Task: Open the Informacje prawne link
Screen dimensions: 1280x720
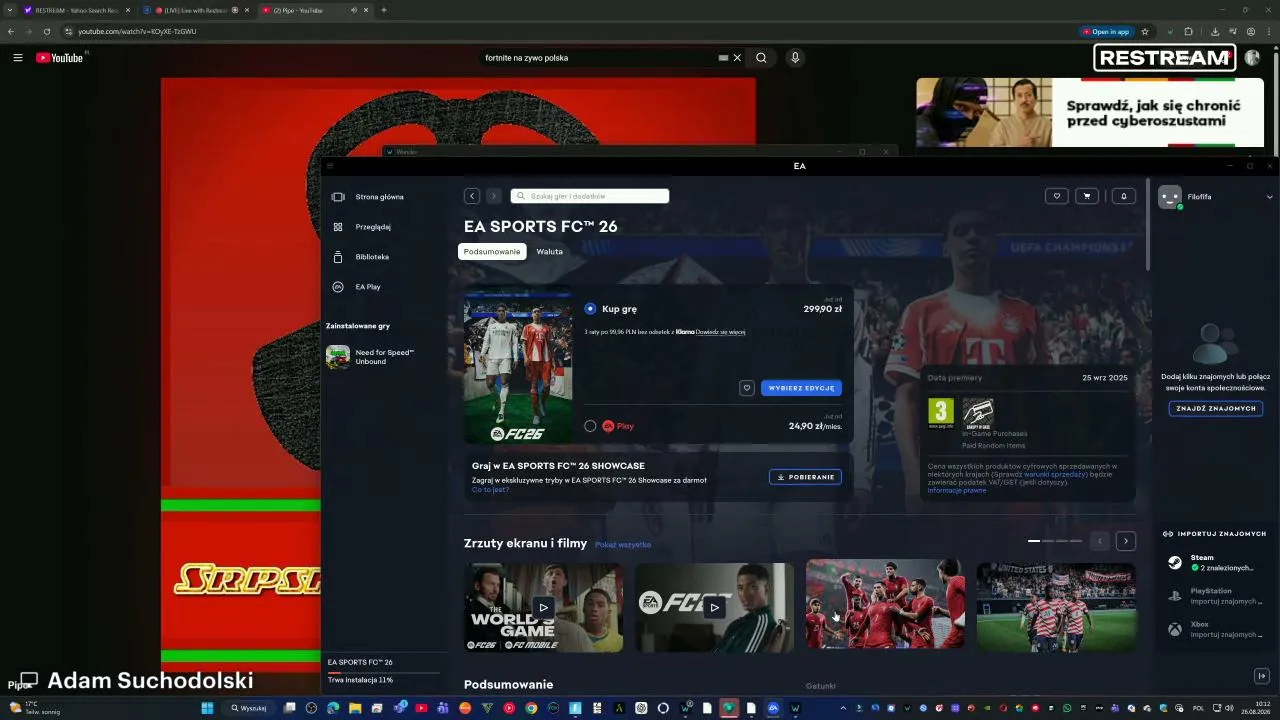Action: pos(957,490)
